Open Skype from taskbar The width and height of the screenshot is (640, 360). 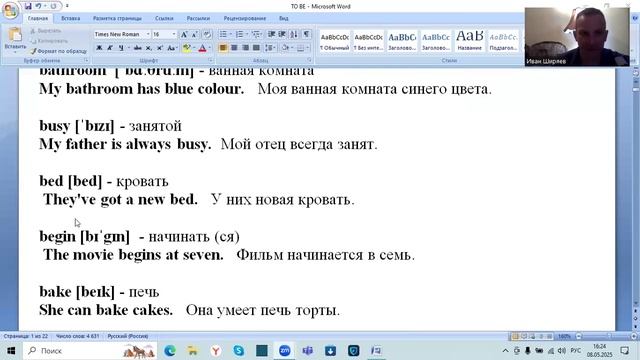[239, 351]
